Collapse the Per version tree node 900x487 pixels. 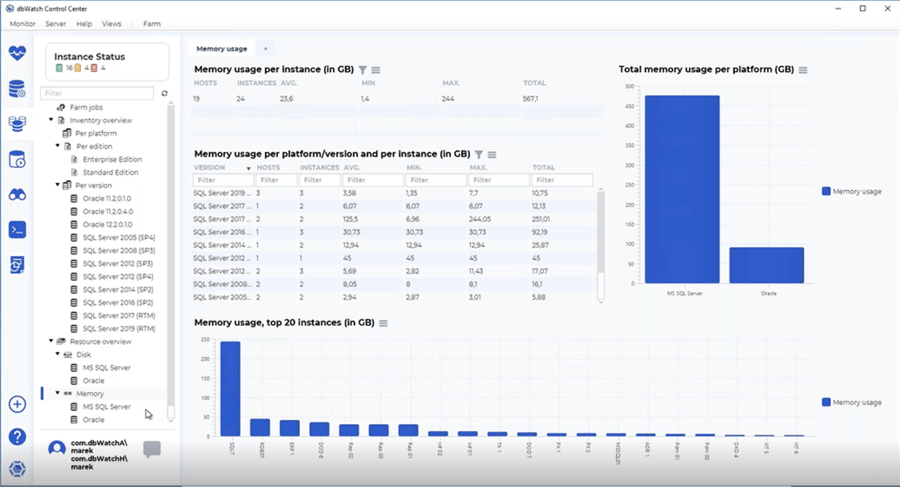pyautogui.click(x=57, y=185)
